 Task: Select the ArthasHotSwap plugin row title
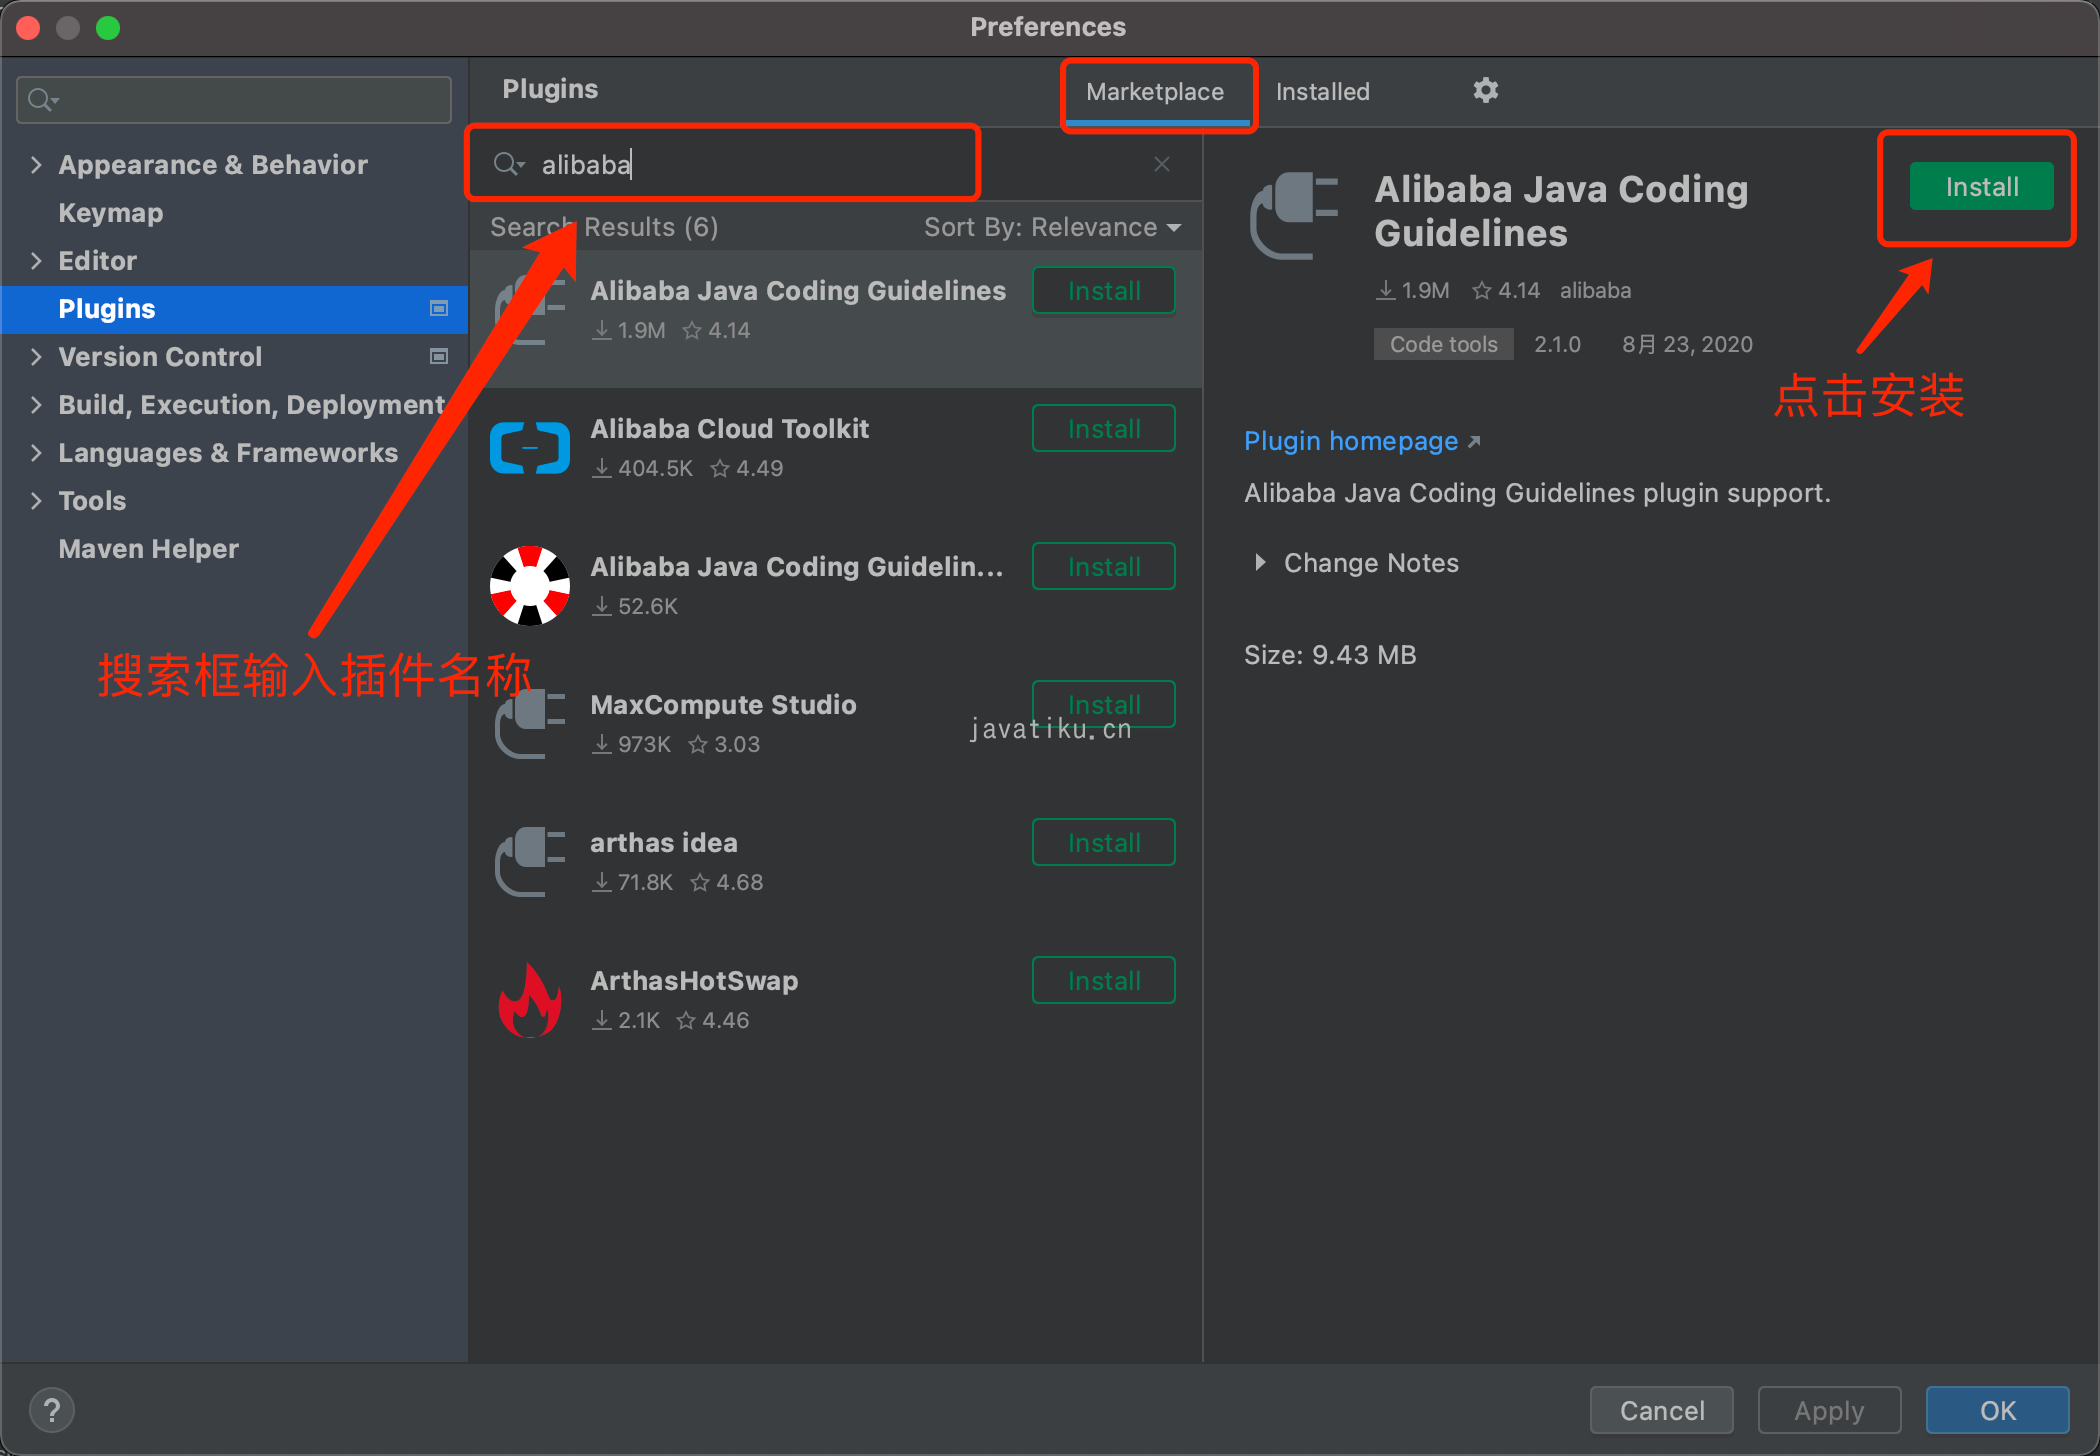coord(694,981)
